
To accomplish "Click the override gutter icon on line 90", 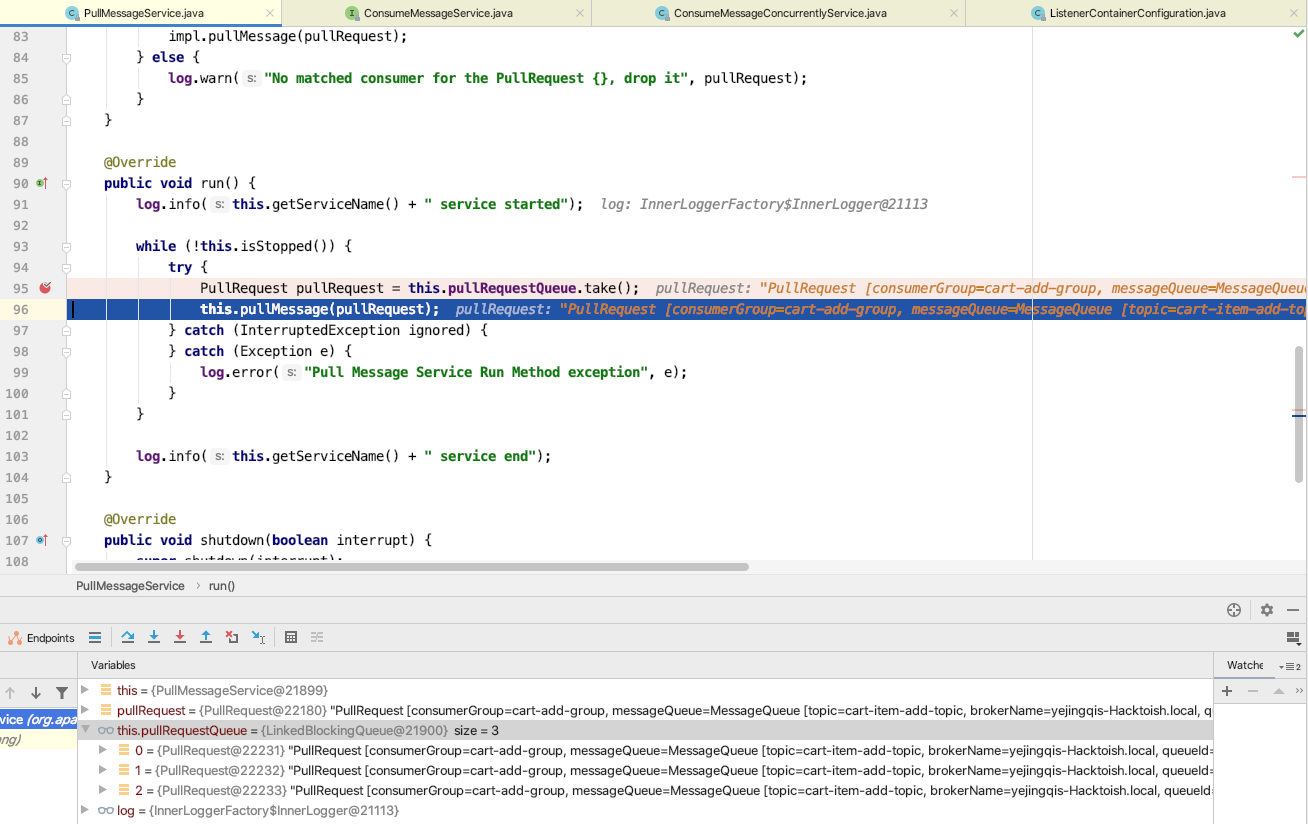I will click(41, 183).
